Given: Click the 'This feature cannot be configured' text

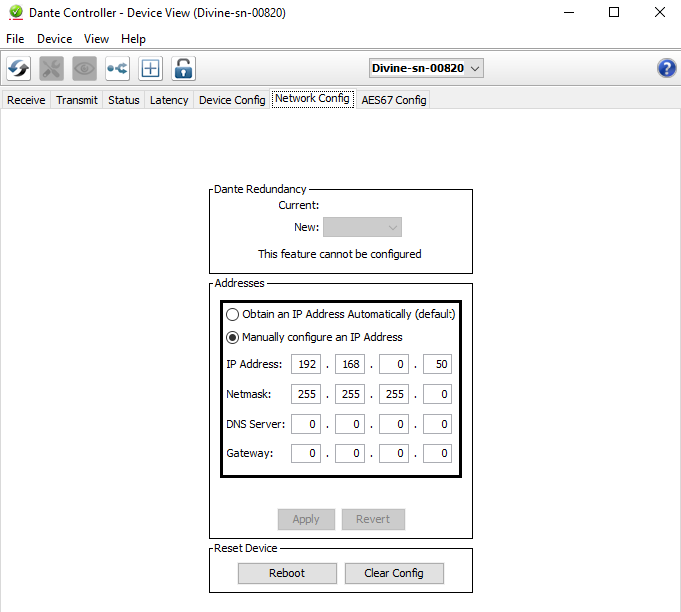Looking at the screenshot, I should coord(340,254).
